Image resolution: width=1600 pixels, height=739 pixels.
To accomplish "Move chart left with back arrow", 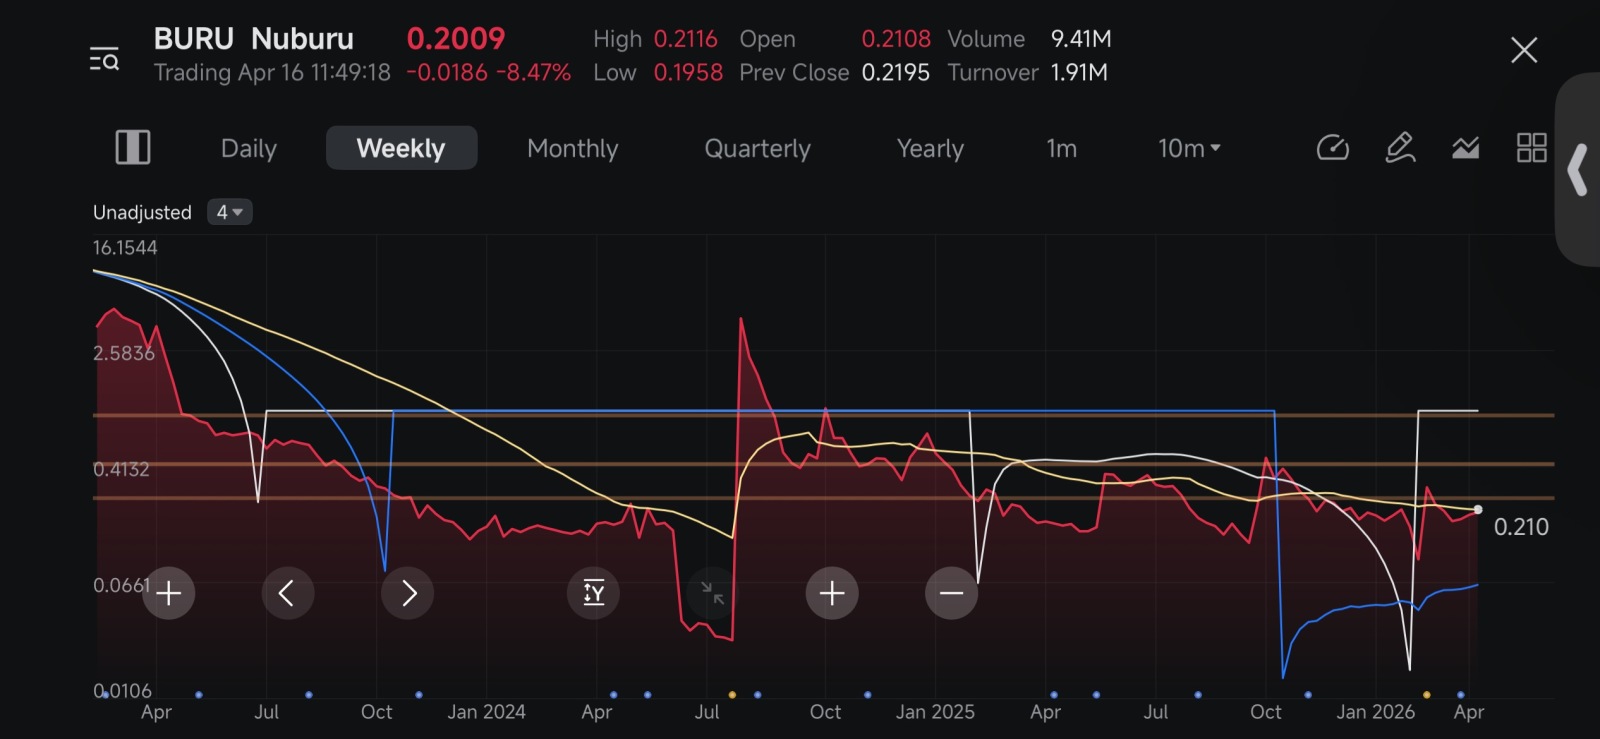I will [x=288, y=593].
